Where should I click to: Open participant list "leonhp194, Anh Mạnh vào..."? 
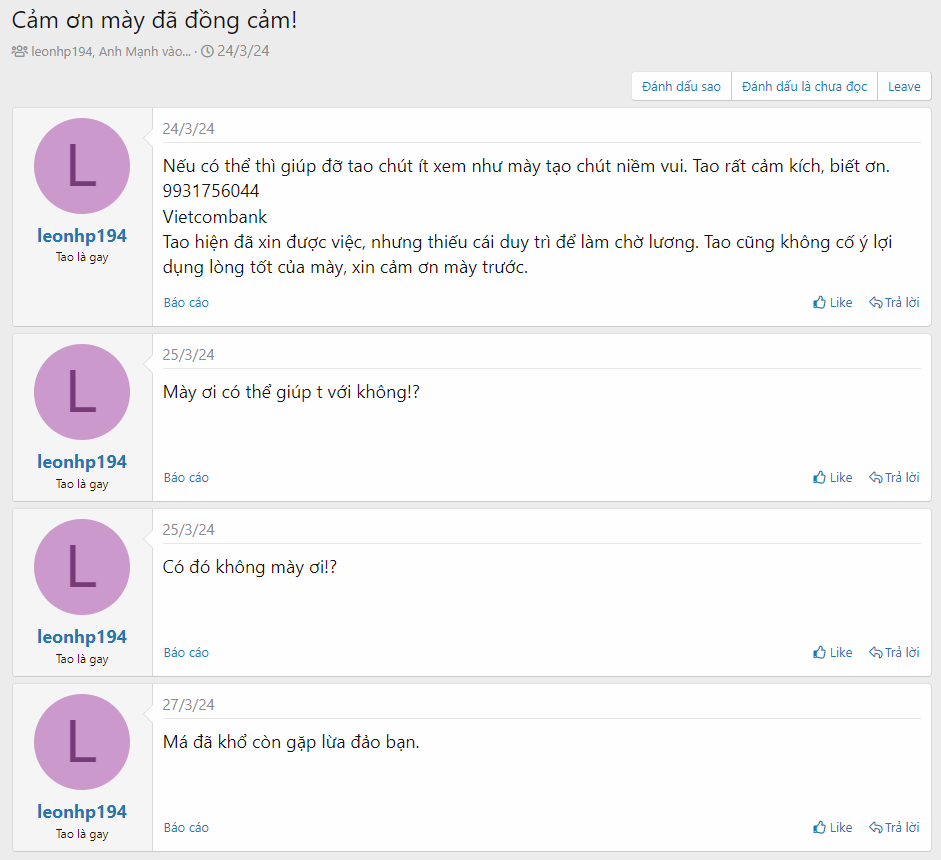pos(110,51)
